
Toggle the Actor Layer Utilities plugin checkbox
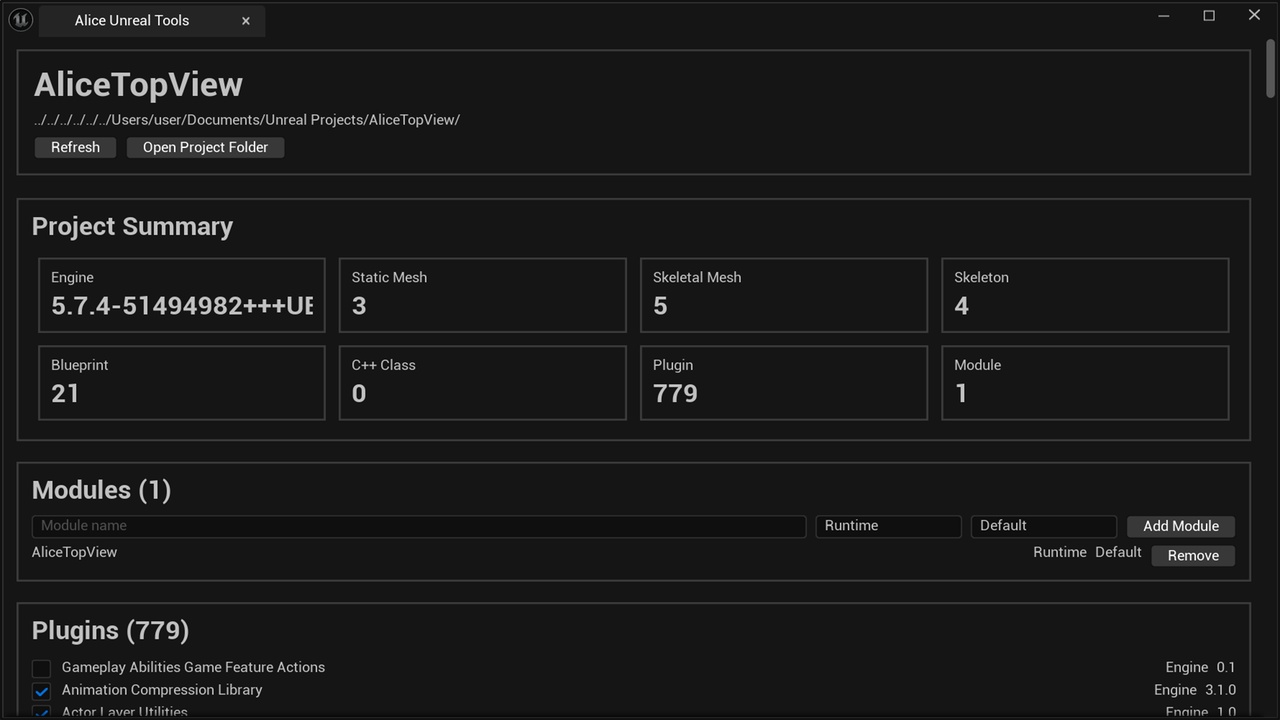pyautogui.click(x=41, y=713)
